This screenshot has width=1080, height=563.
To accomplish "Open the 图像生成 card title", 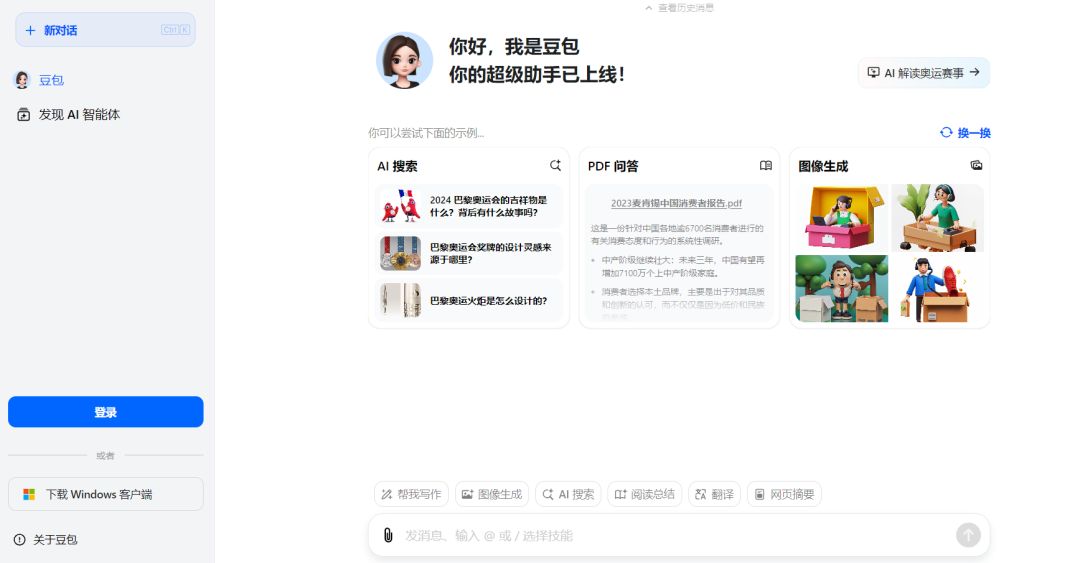I will 823,166.
